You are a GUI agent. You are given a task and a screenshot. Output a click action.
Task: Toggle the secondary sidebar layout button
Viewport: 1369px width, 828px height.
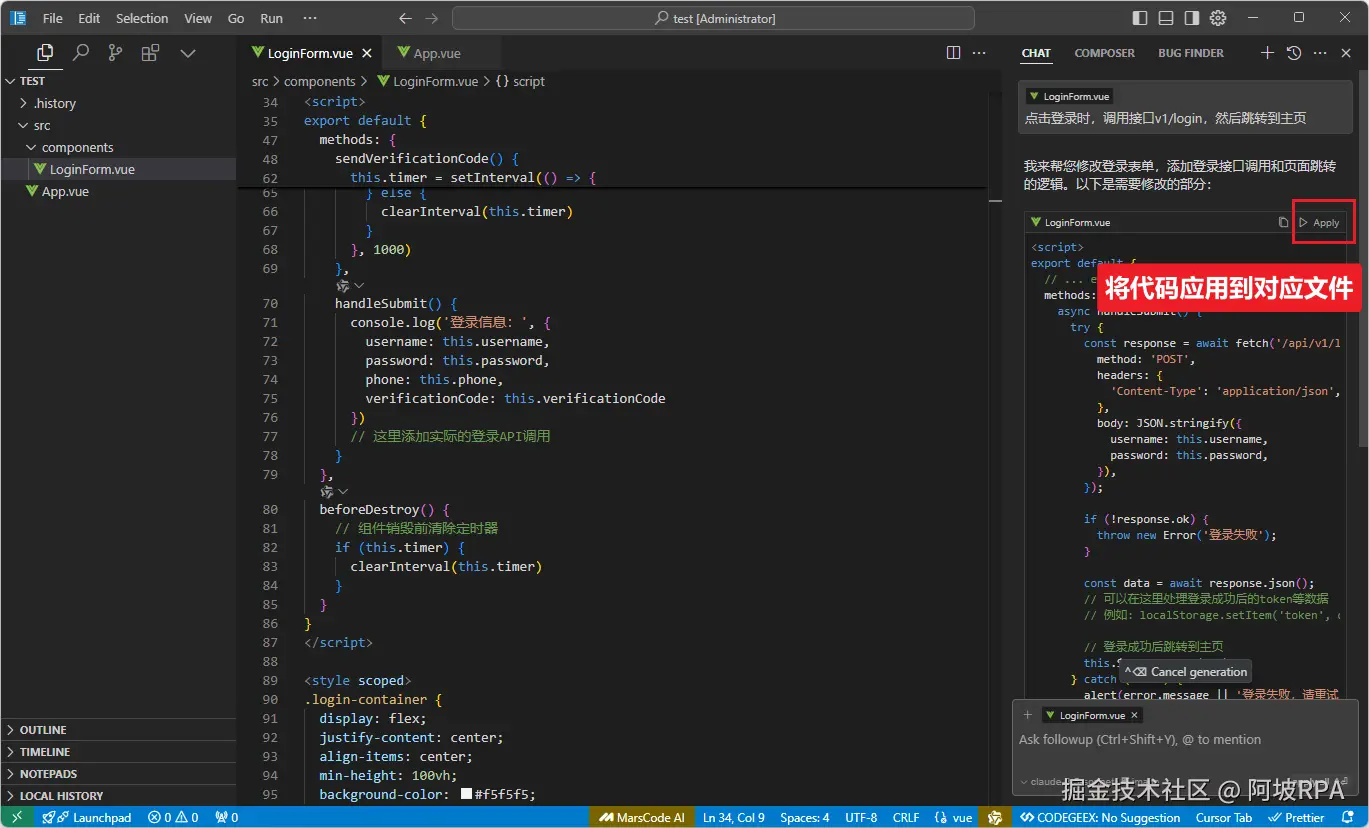(x=1191, y=18)
